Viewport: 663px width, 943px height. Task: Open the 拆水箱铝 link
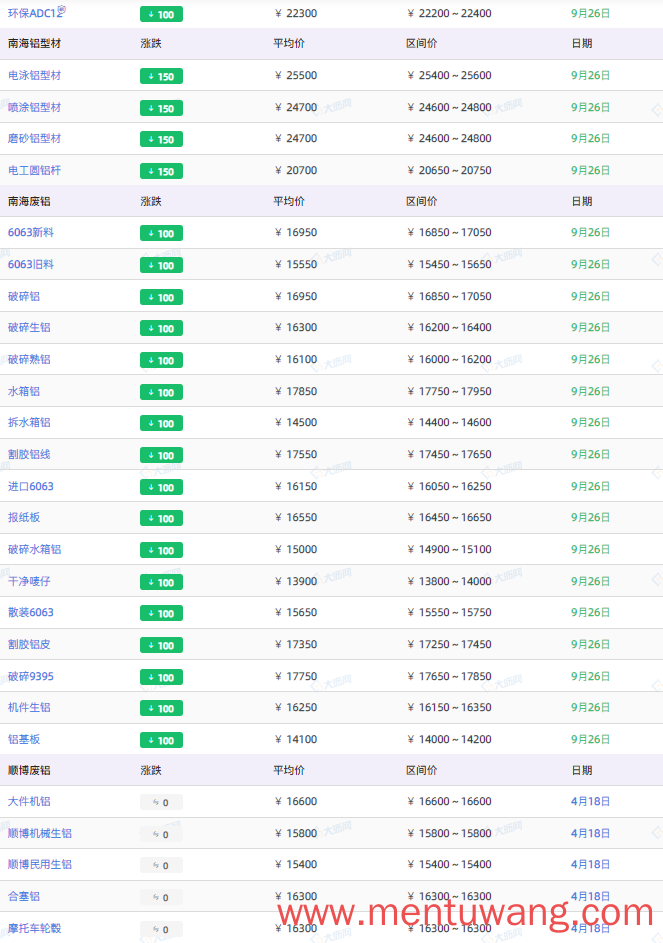click(29, 423)
